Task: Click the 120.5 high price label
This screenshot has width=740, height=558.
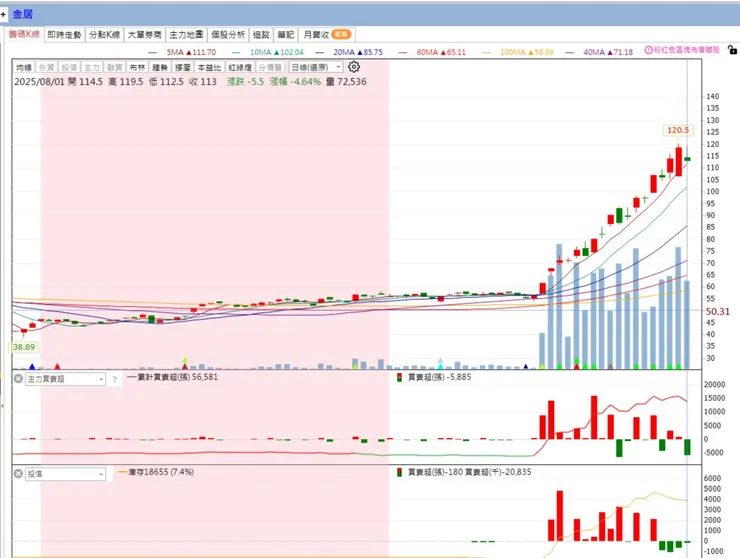Action: [678, 130]
